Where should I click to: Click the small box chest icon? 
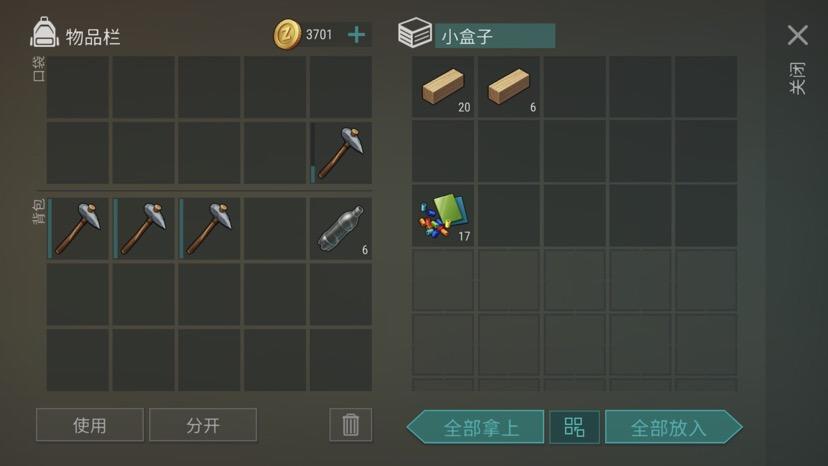tap(415, 32)
